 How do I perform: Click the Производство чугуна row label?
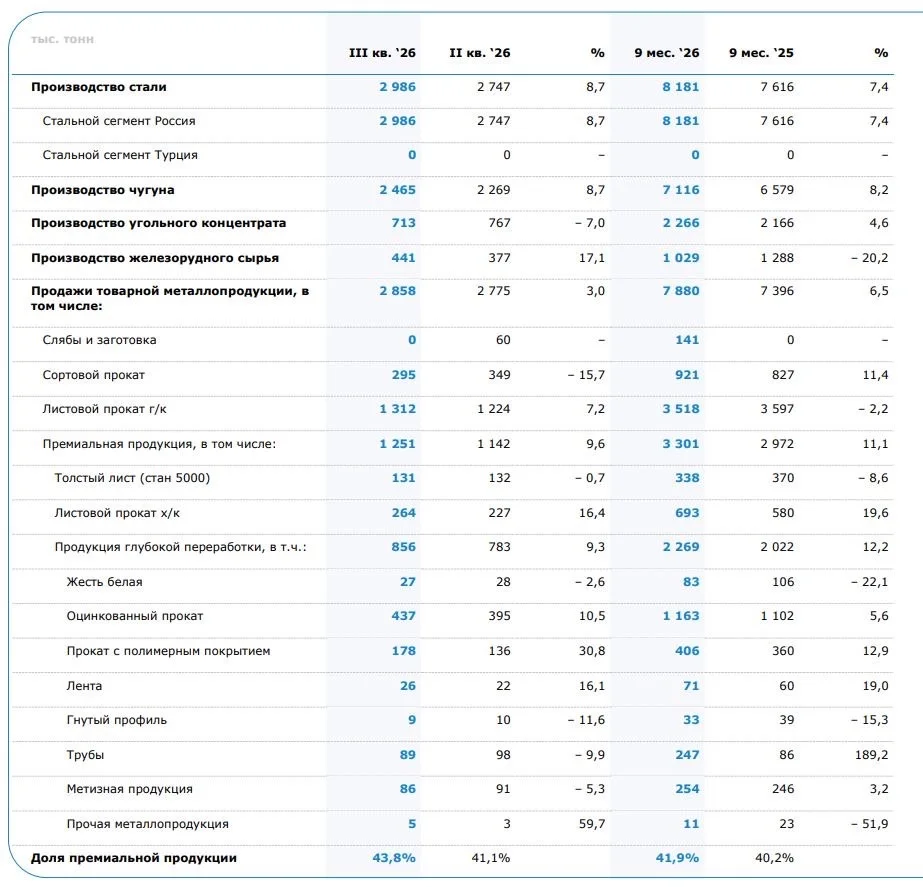(x=102, y=190)
